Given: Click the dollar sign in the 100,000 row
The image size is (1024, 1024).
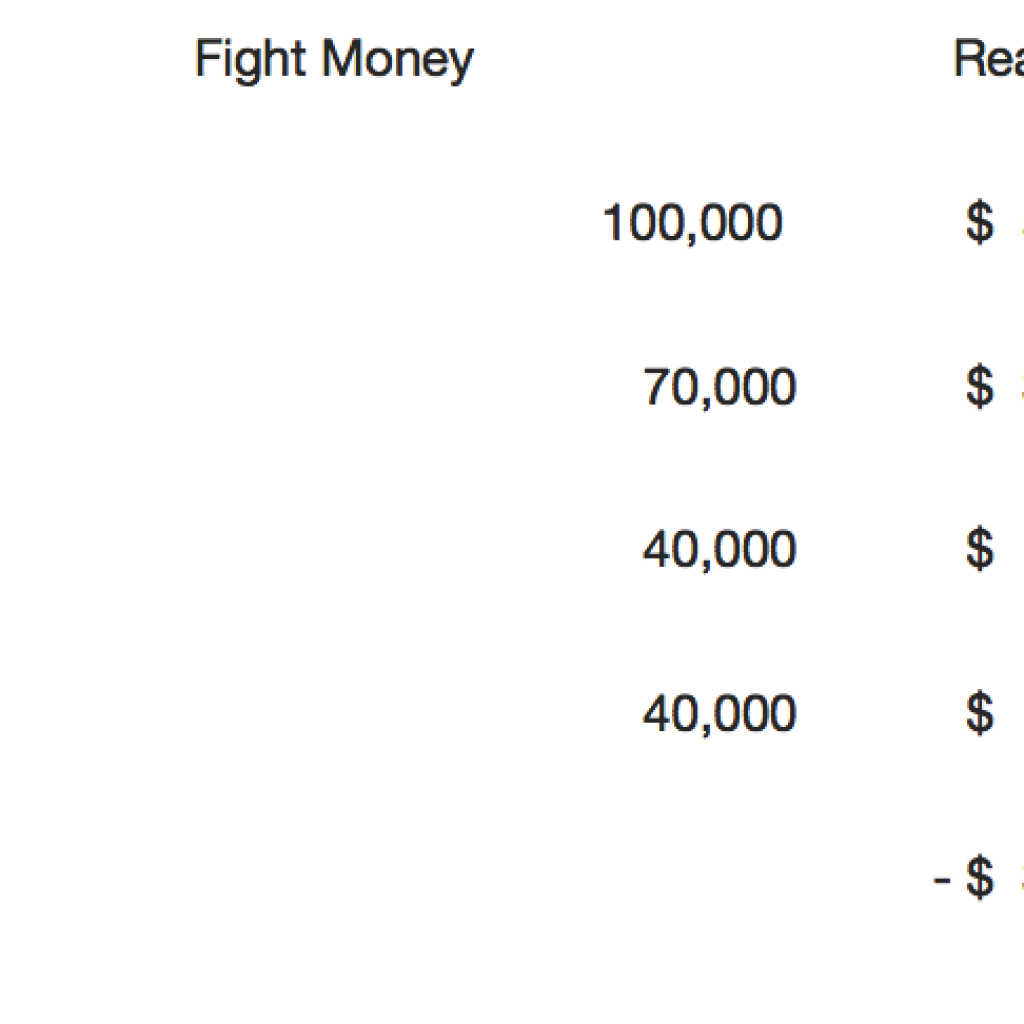Looking at the screenshot, I should (x=980, y=222).
